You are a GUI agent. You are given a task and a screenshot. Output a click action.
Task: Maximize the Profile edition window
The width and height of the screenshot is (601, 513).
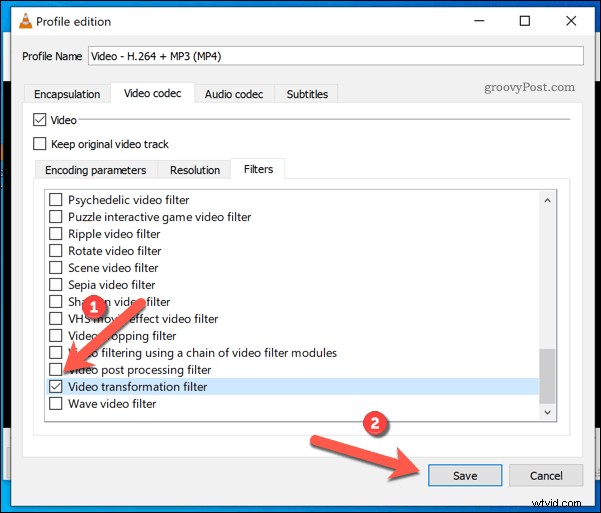pyautogui.click(x=525, y=21)
